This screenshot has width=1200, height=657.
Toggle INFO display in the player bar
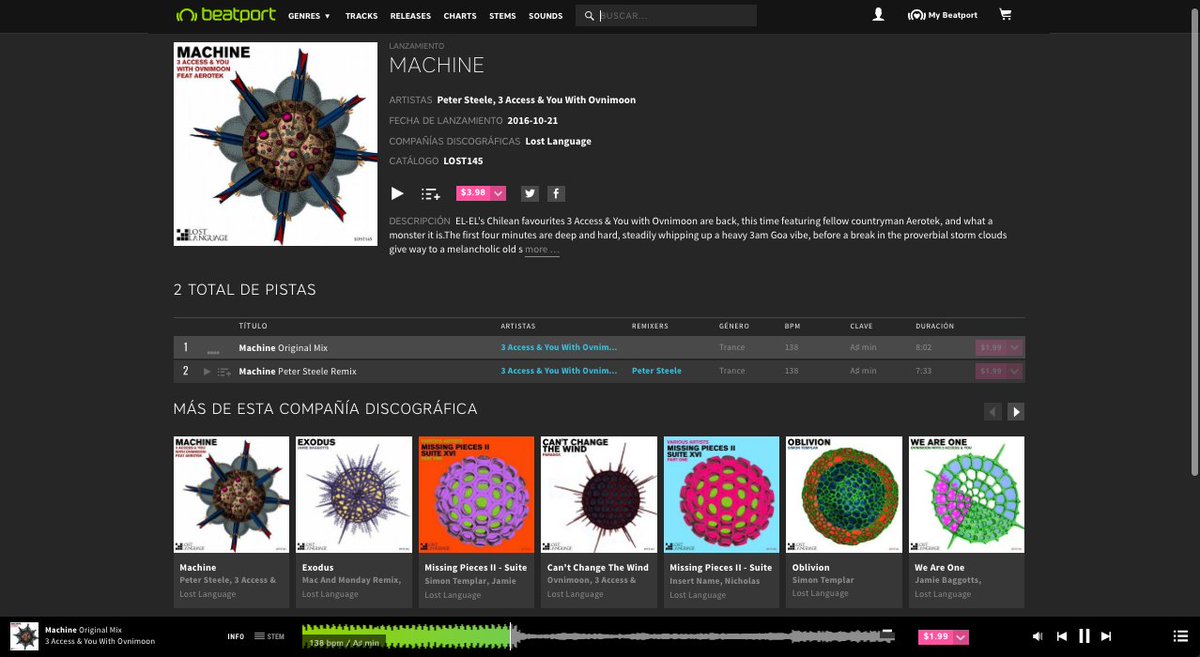[x=236, y=636]
